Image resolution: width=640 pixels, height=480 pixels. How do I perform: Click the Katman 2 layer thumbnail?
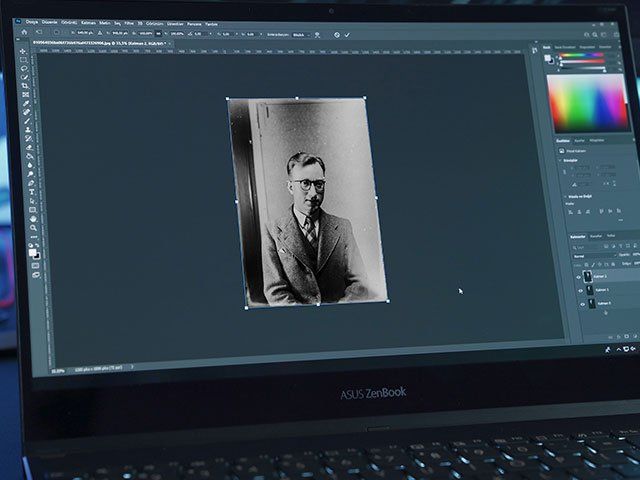pyautogui.click(x=588, y=276)
